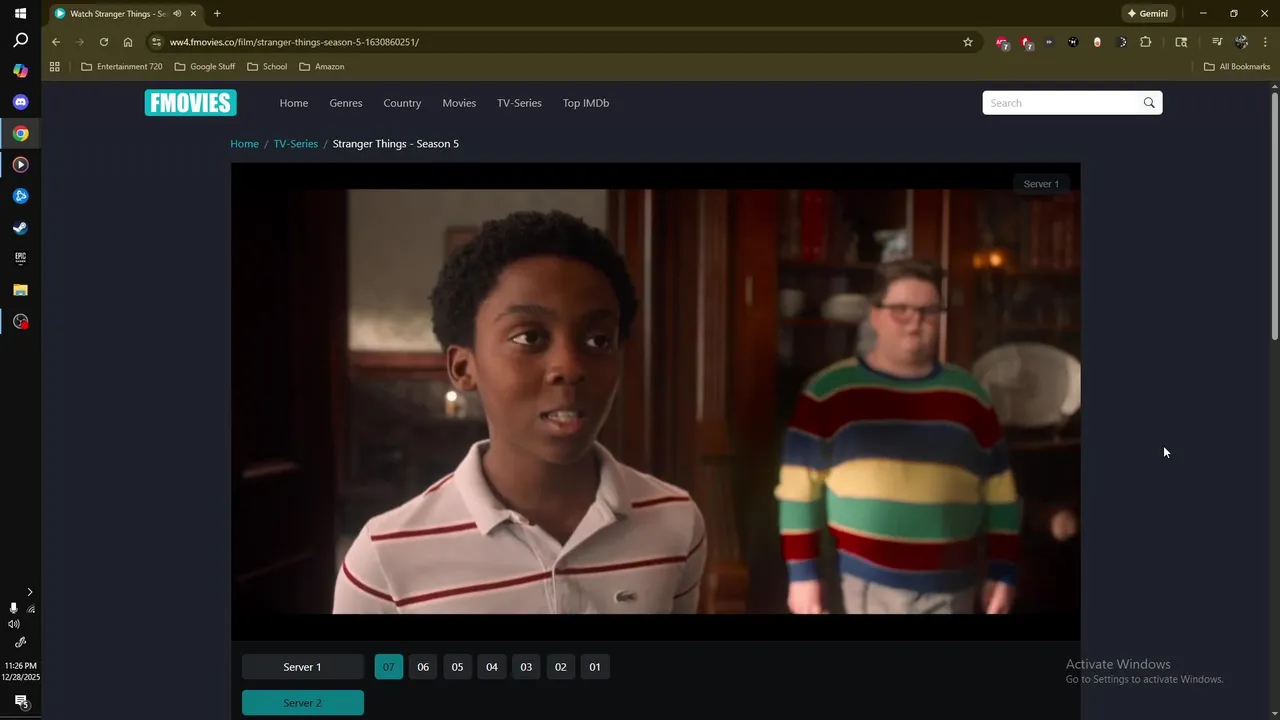Open Genres menu

[x=346, y=103]
